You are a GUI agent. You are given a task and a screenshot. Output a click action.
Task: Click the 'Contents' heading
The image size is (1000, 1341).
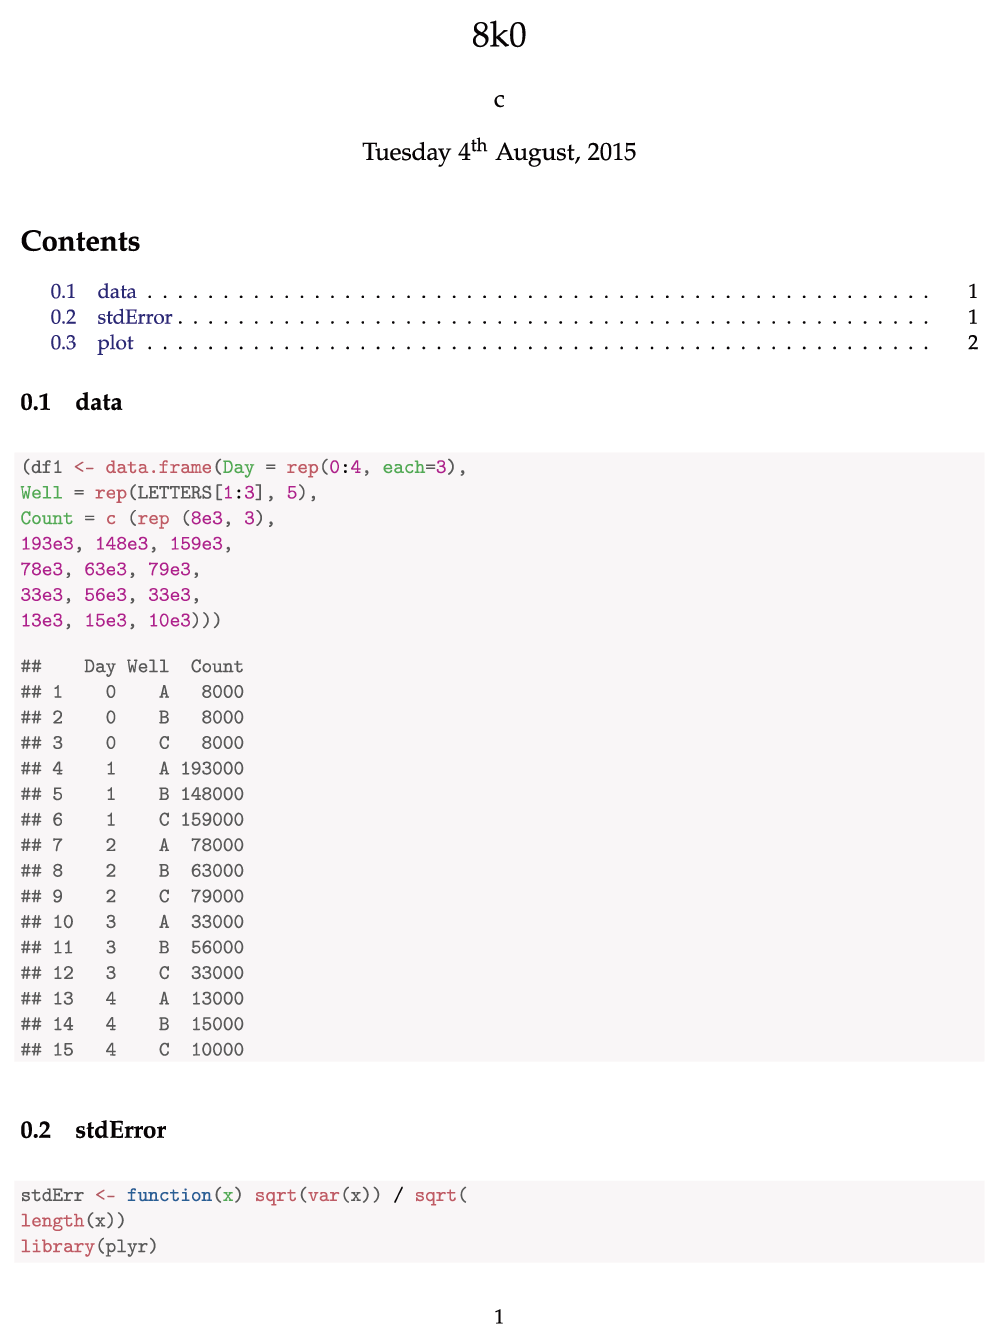click(x=80, y=241)
